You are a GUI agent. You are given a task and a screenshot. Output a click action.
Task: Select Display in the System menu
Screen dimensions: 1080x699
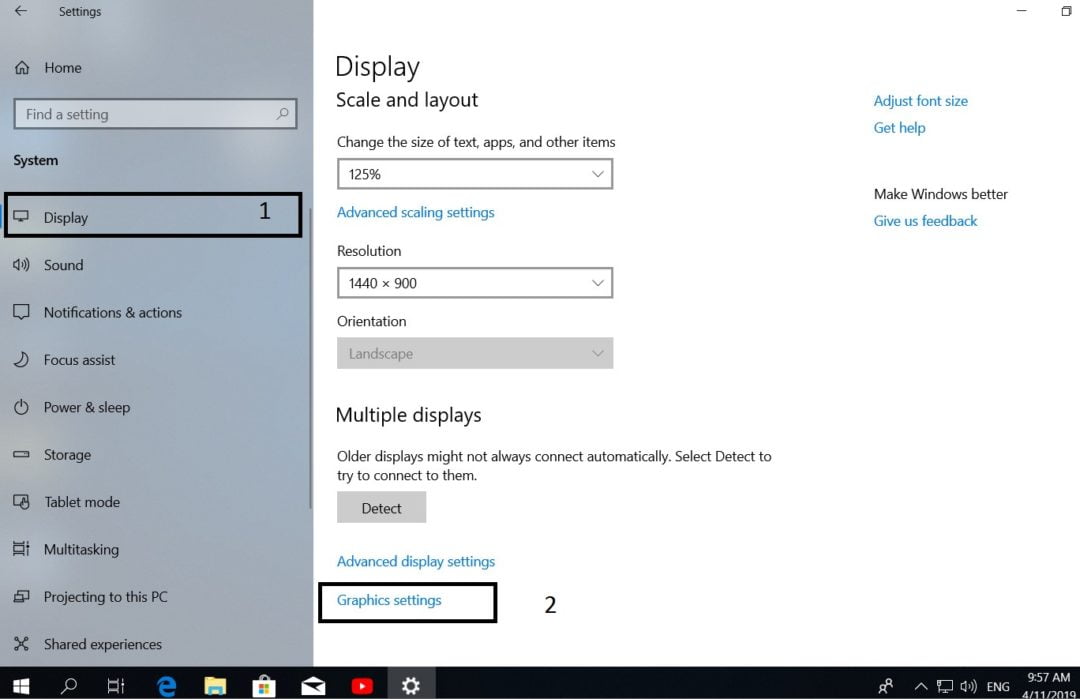pos(64,216)
